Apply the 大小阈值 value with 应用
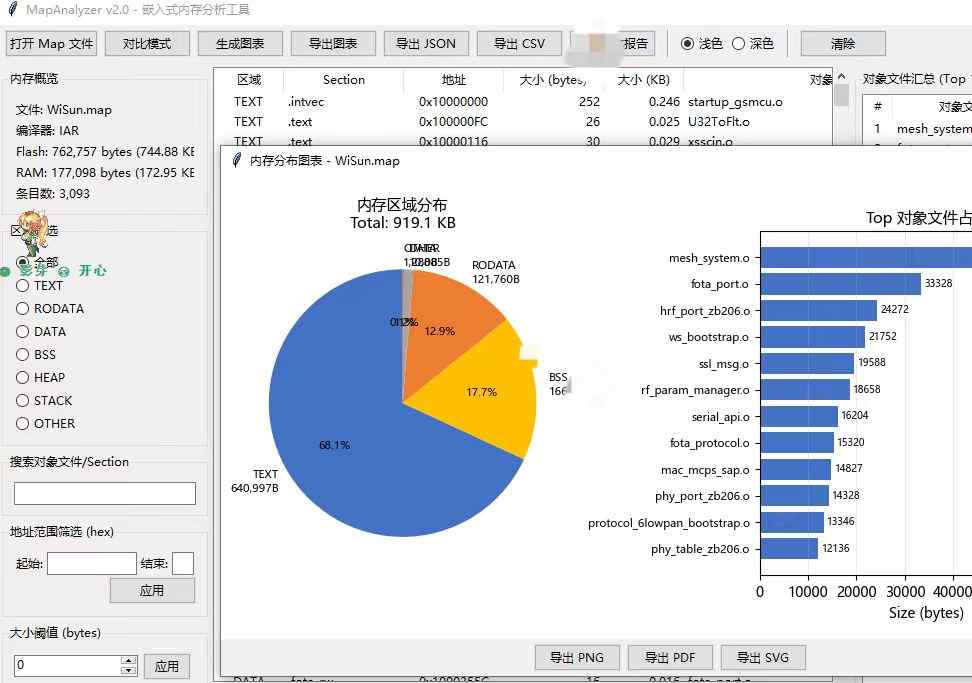972x683 pixels. click(x=167, y=666)
